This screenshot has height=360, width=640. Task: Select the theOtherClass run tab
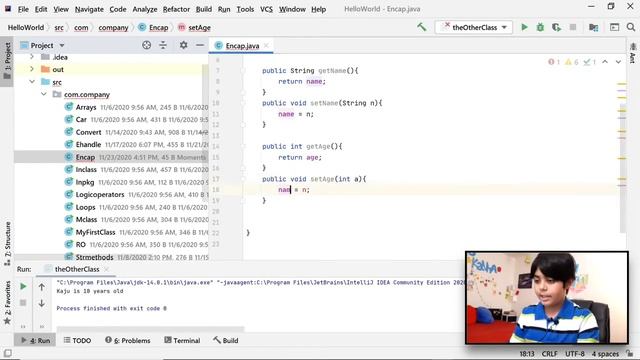pos(77,269)
